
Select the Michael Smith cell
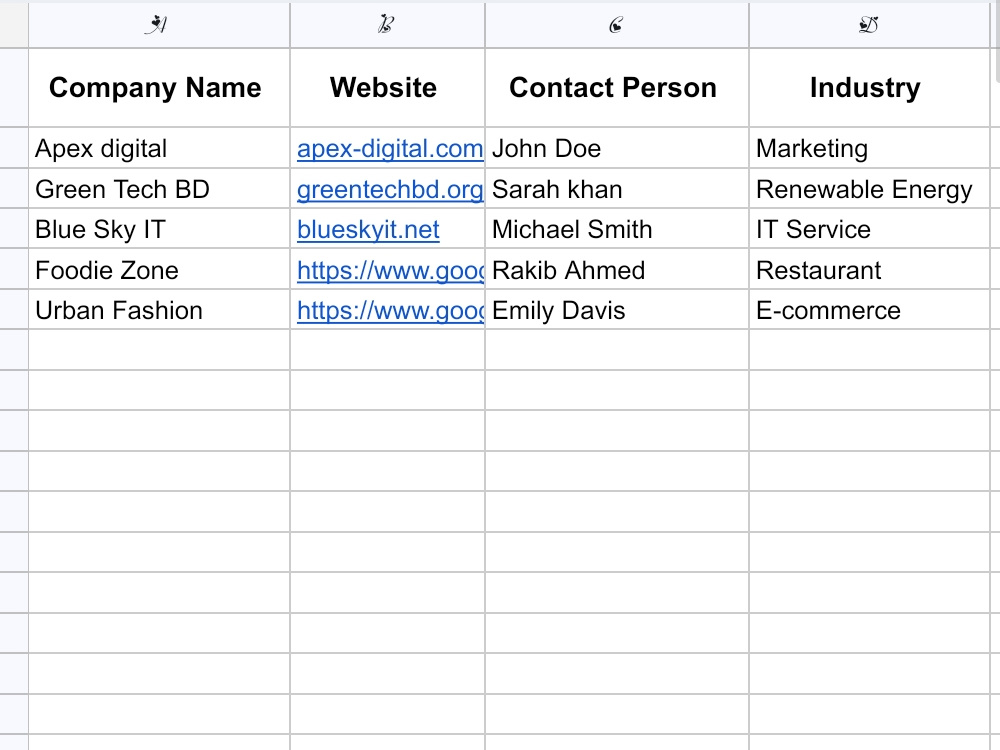[x=617, y=229]
